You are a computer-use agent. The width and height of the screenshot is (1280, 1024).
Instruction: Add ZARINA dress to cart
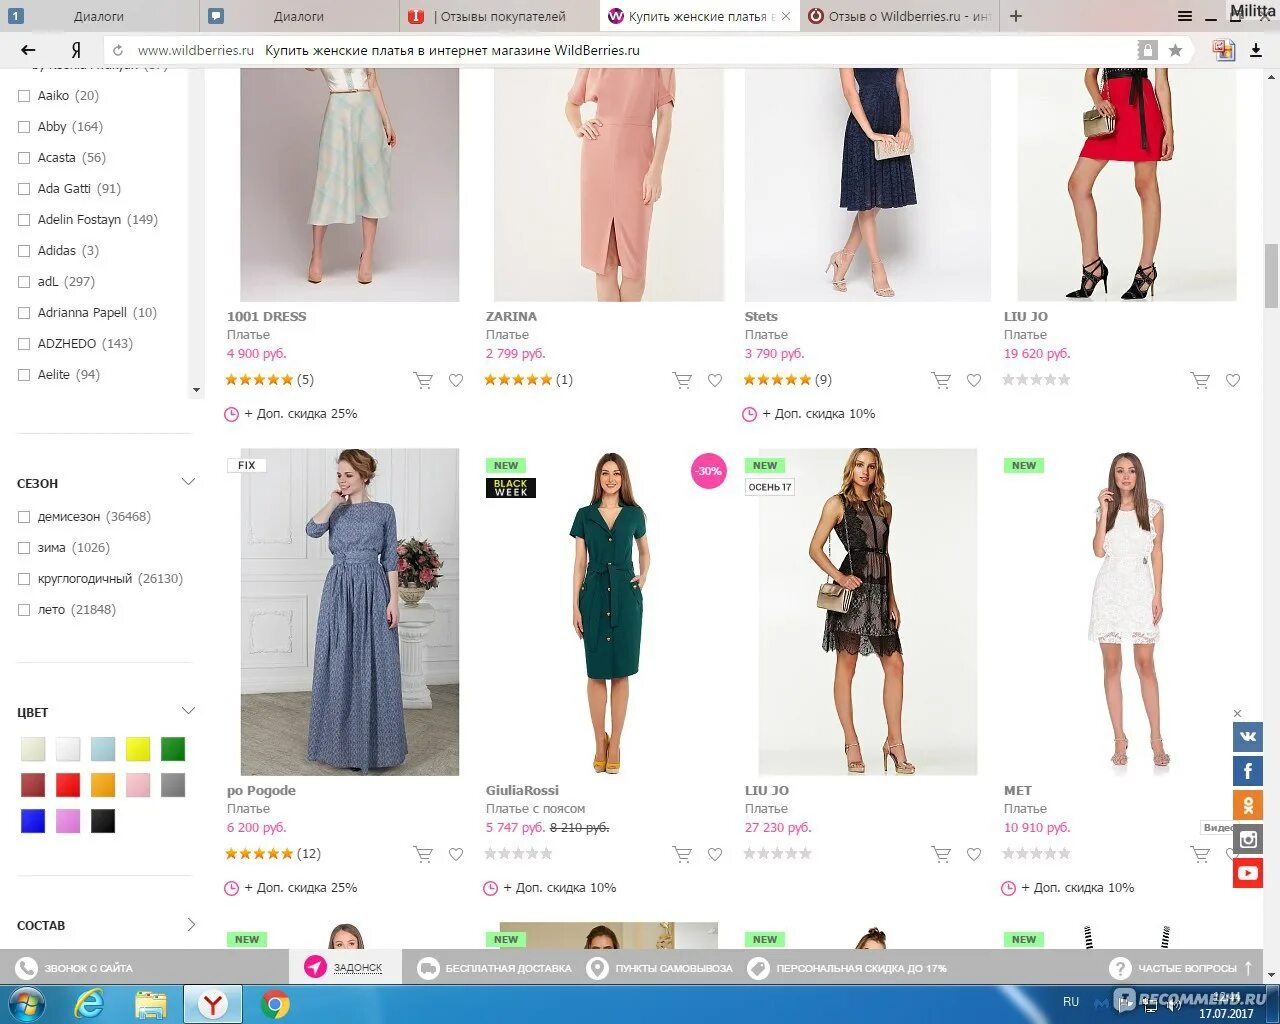pos(682,380)
